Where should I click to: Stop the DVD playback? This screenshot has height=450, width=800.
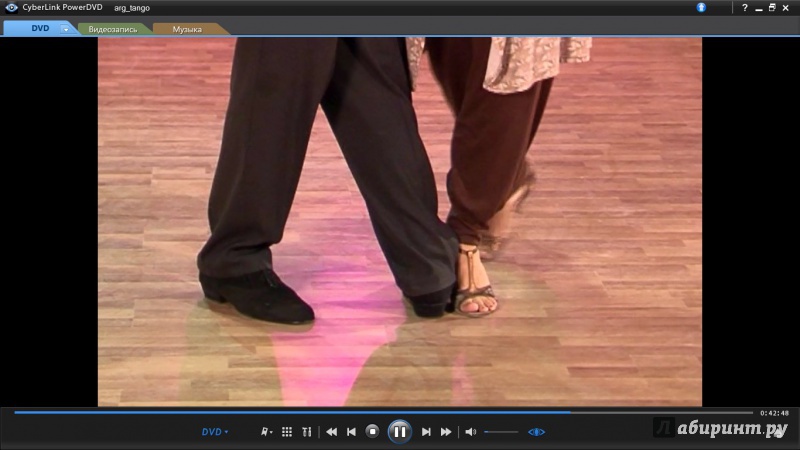[x=372, y=432]
